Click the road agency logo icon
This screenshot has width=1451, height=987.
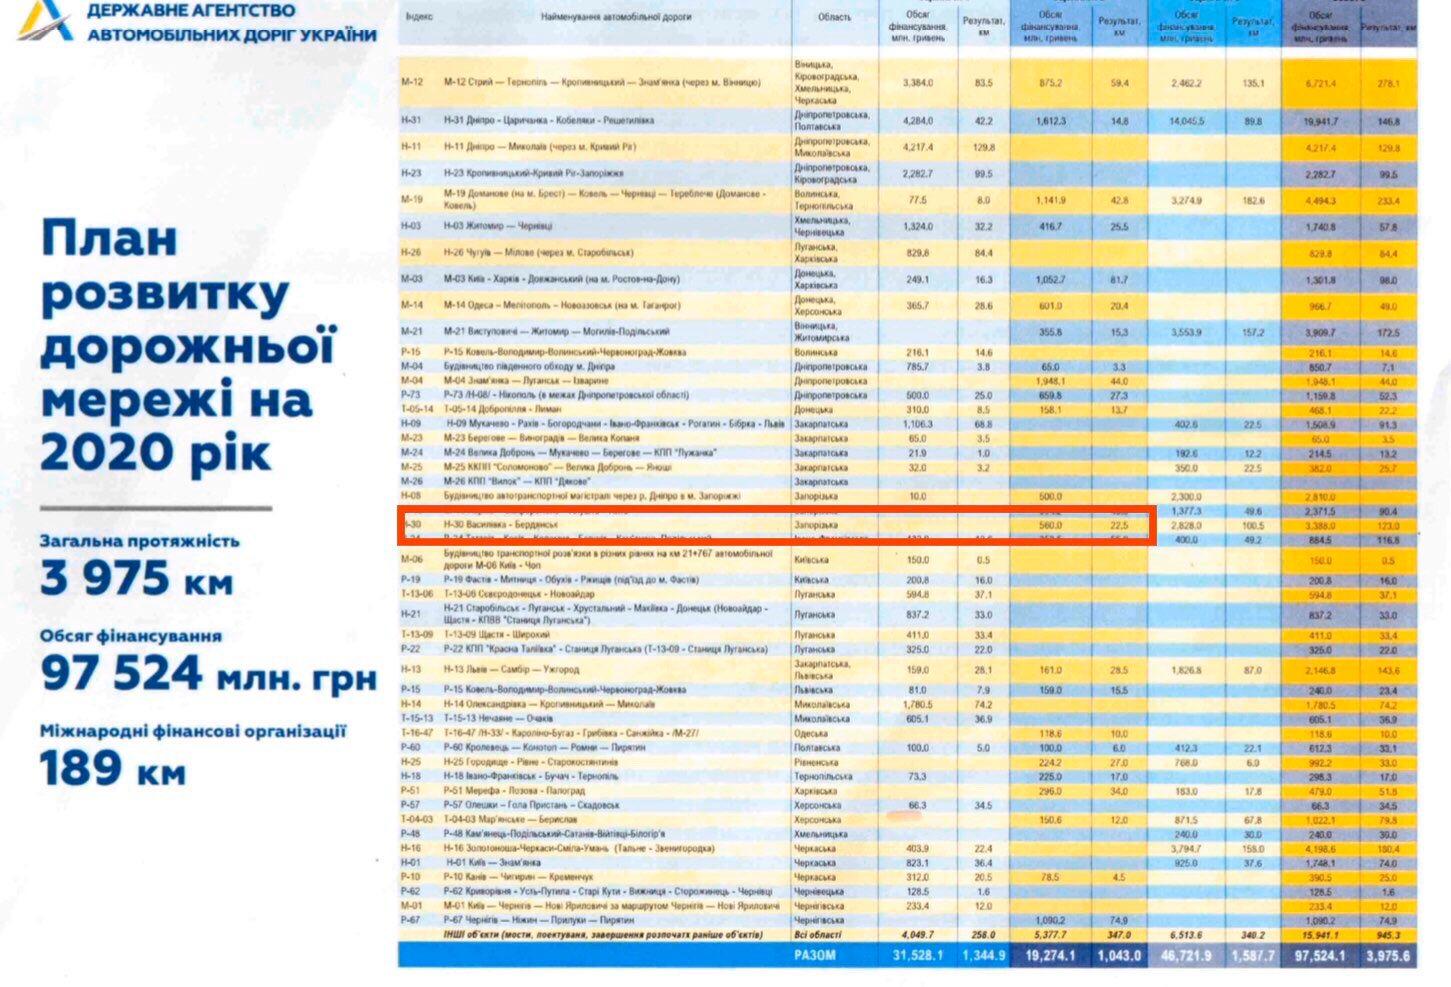click(43, 20)
